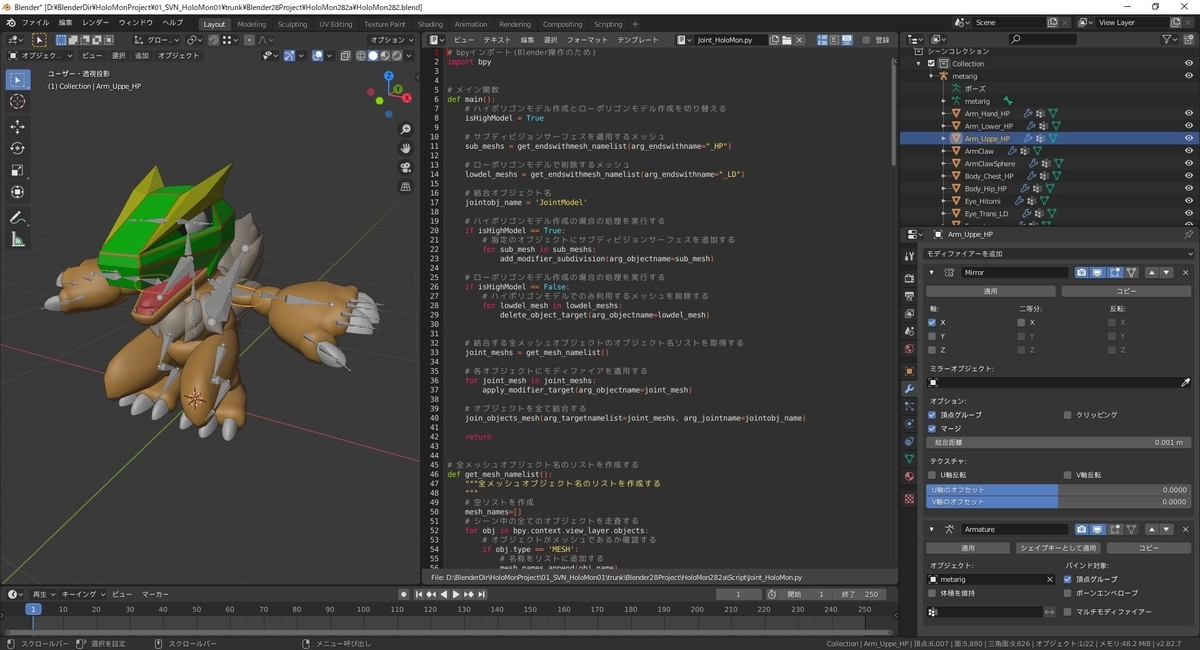Screen dimensions: 1200x650
Task: Switch perspective/orthographic grid icon
Action: (x=405, y=186)
